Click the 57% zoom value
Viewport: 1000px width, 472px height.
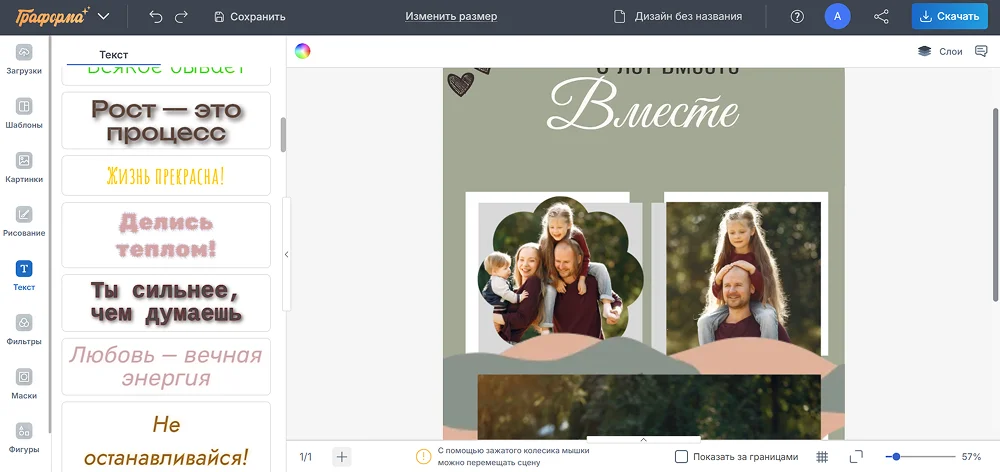click(x=971, y=457)
